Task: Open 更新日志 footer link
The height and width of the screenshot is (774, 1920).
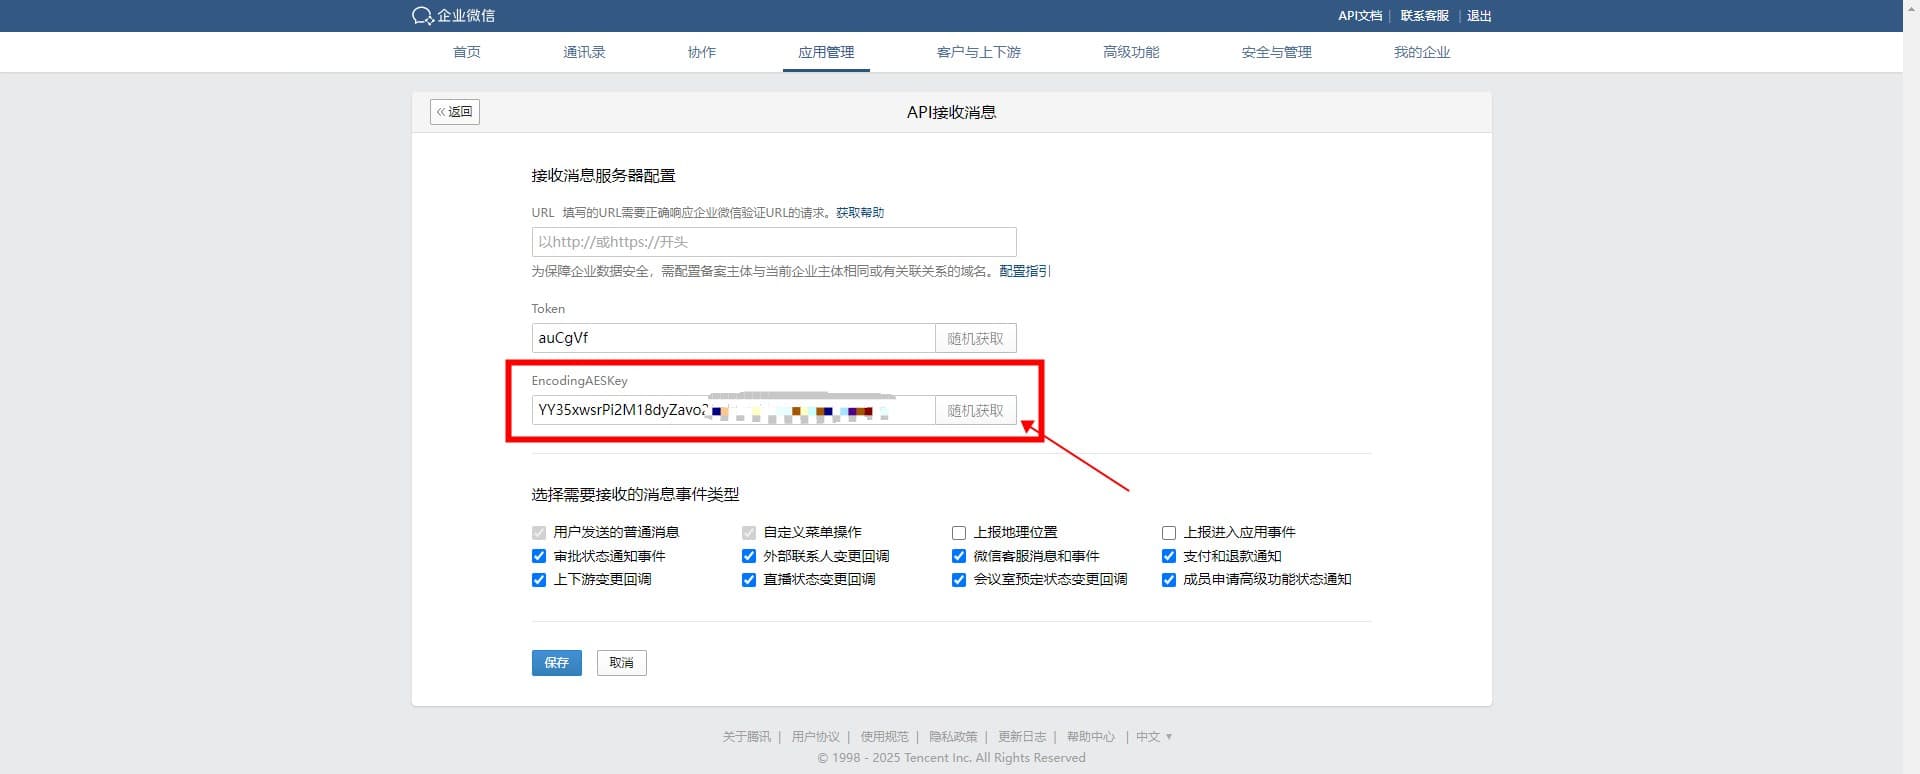Action: 1022,737
